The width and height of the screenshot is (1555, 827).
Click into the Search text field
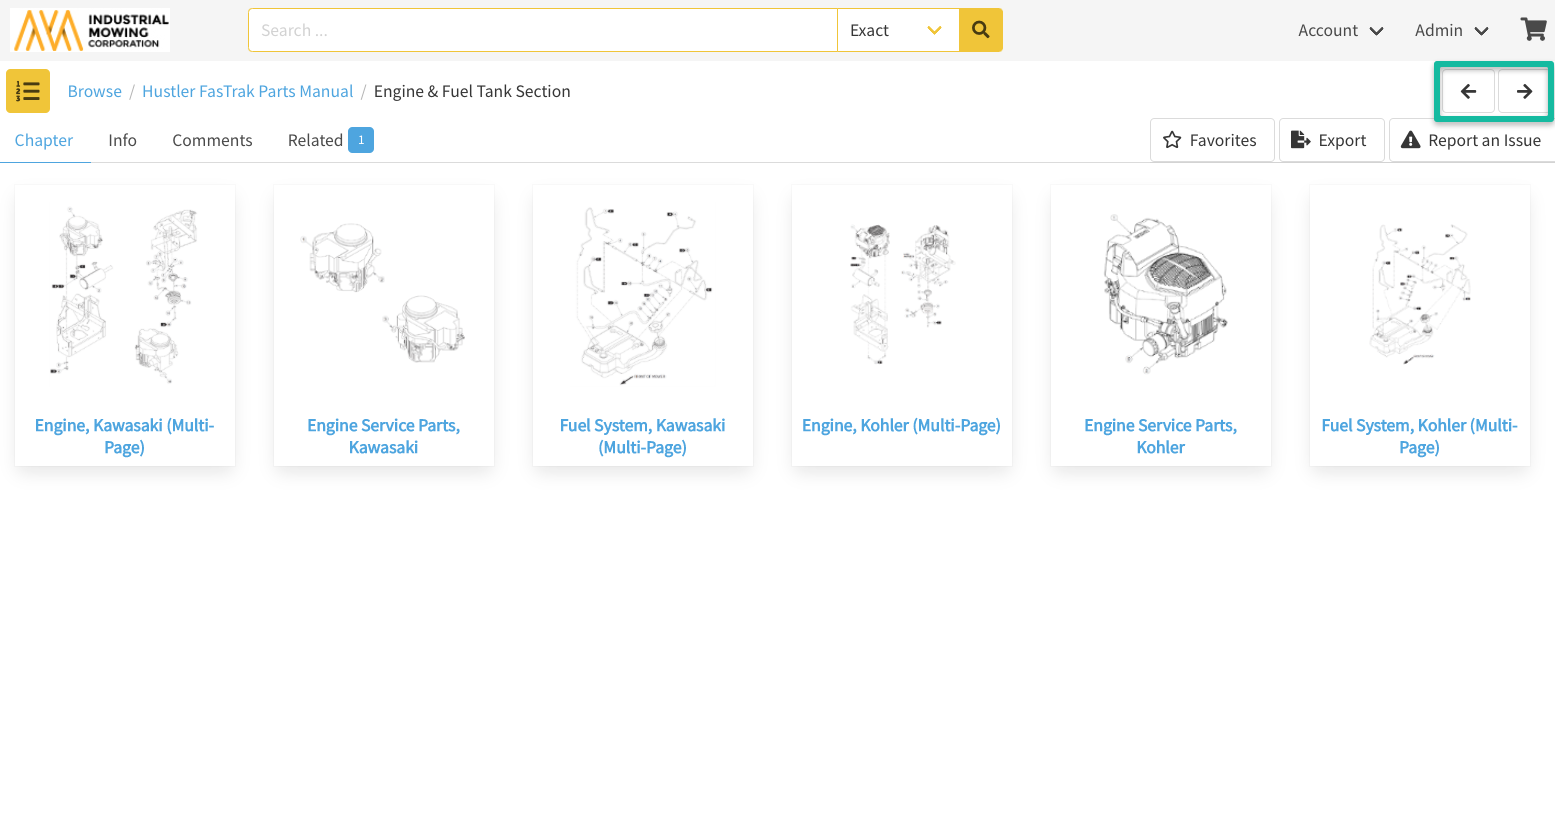pyautogui.click(x=542, y=30)
